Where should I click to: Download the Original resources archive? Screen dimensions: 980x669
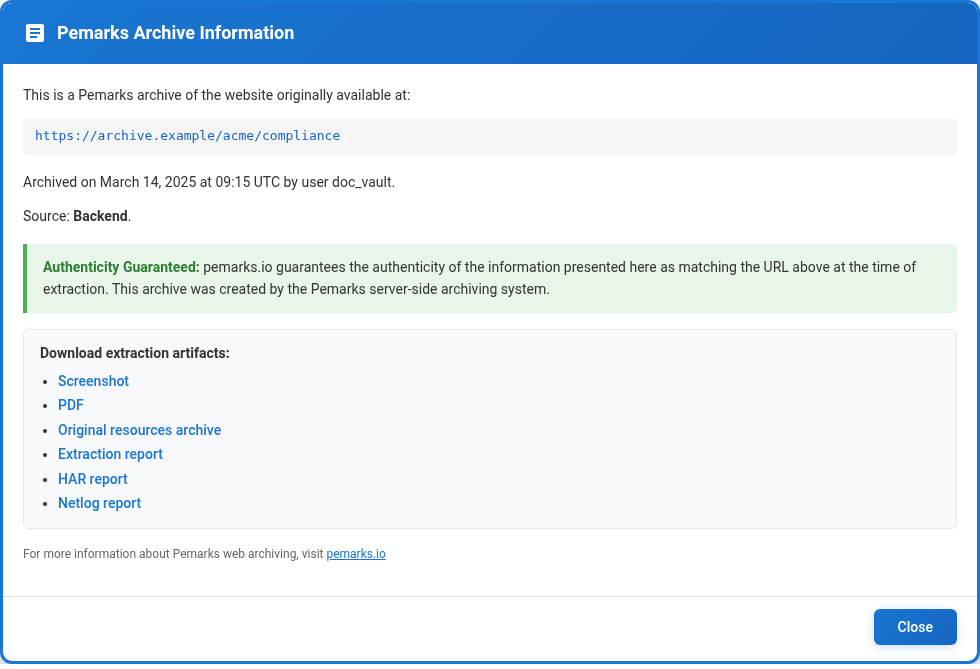point(139,430)
